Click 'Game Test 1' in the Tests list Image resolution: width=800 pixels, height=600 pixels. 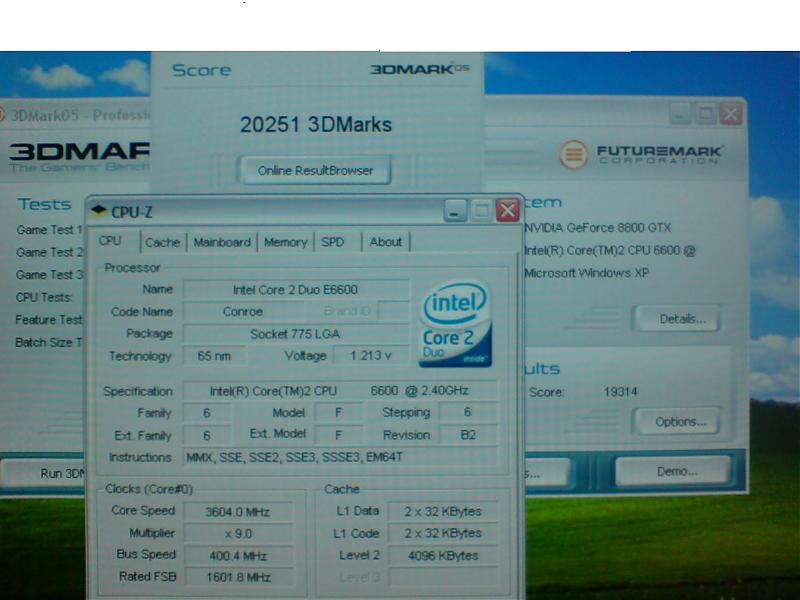point(49,230)
